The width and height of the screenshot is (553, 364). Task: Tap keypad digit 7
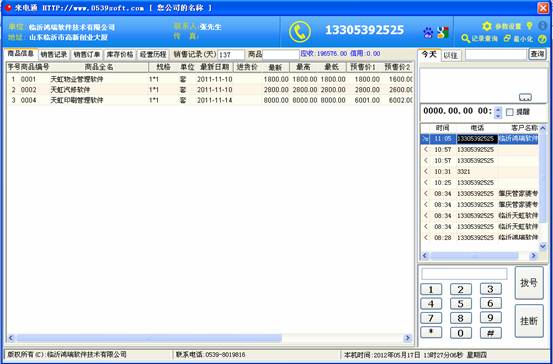click(431, 318)
